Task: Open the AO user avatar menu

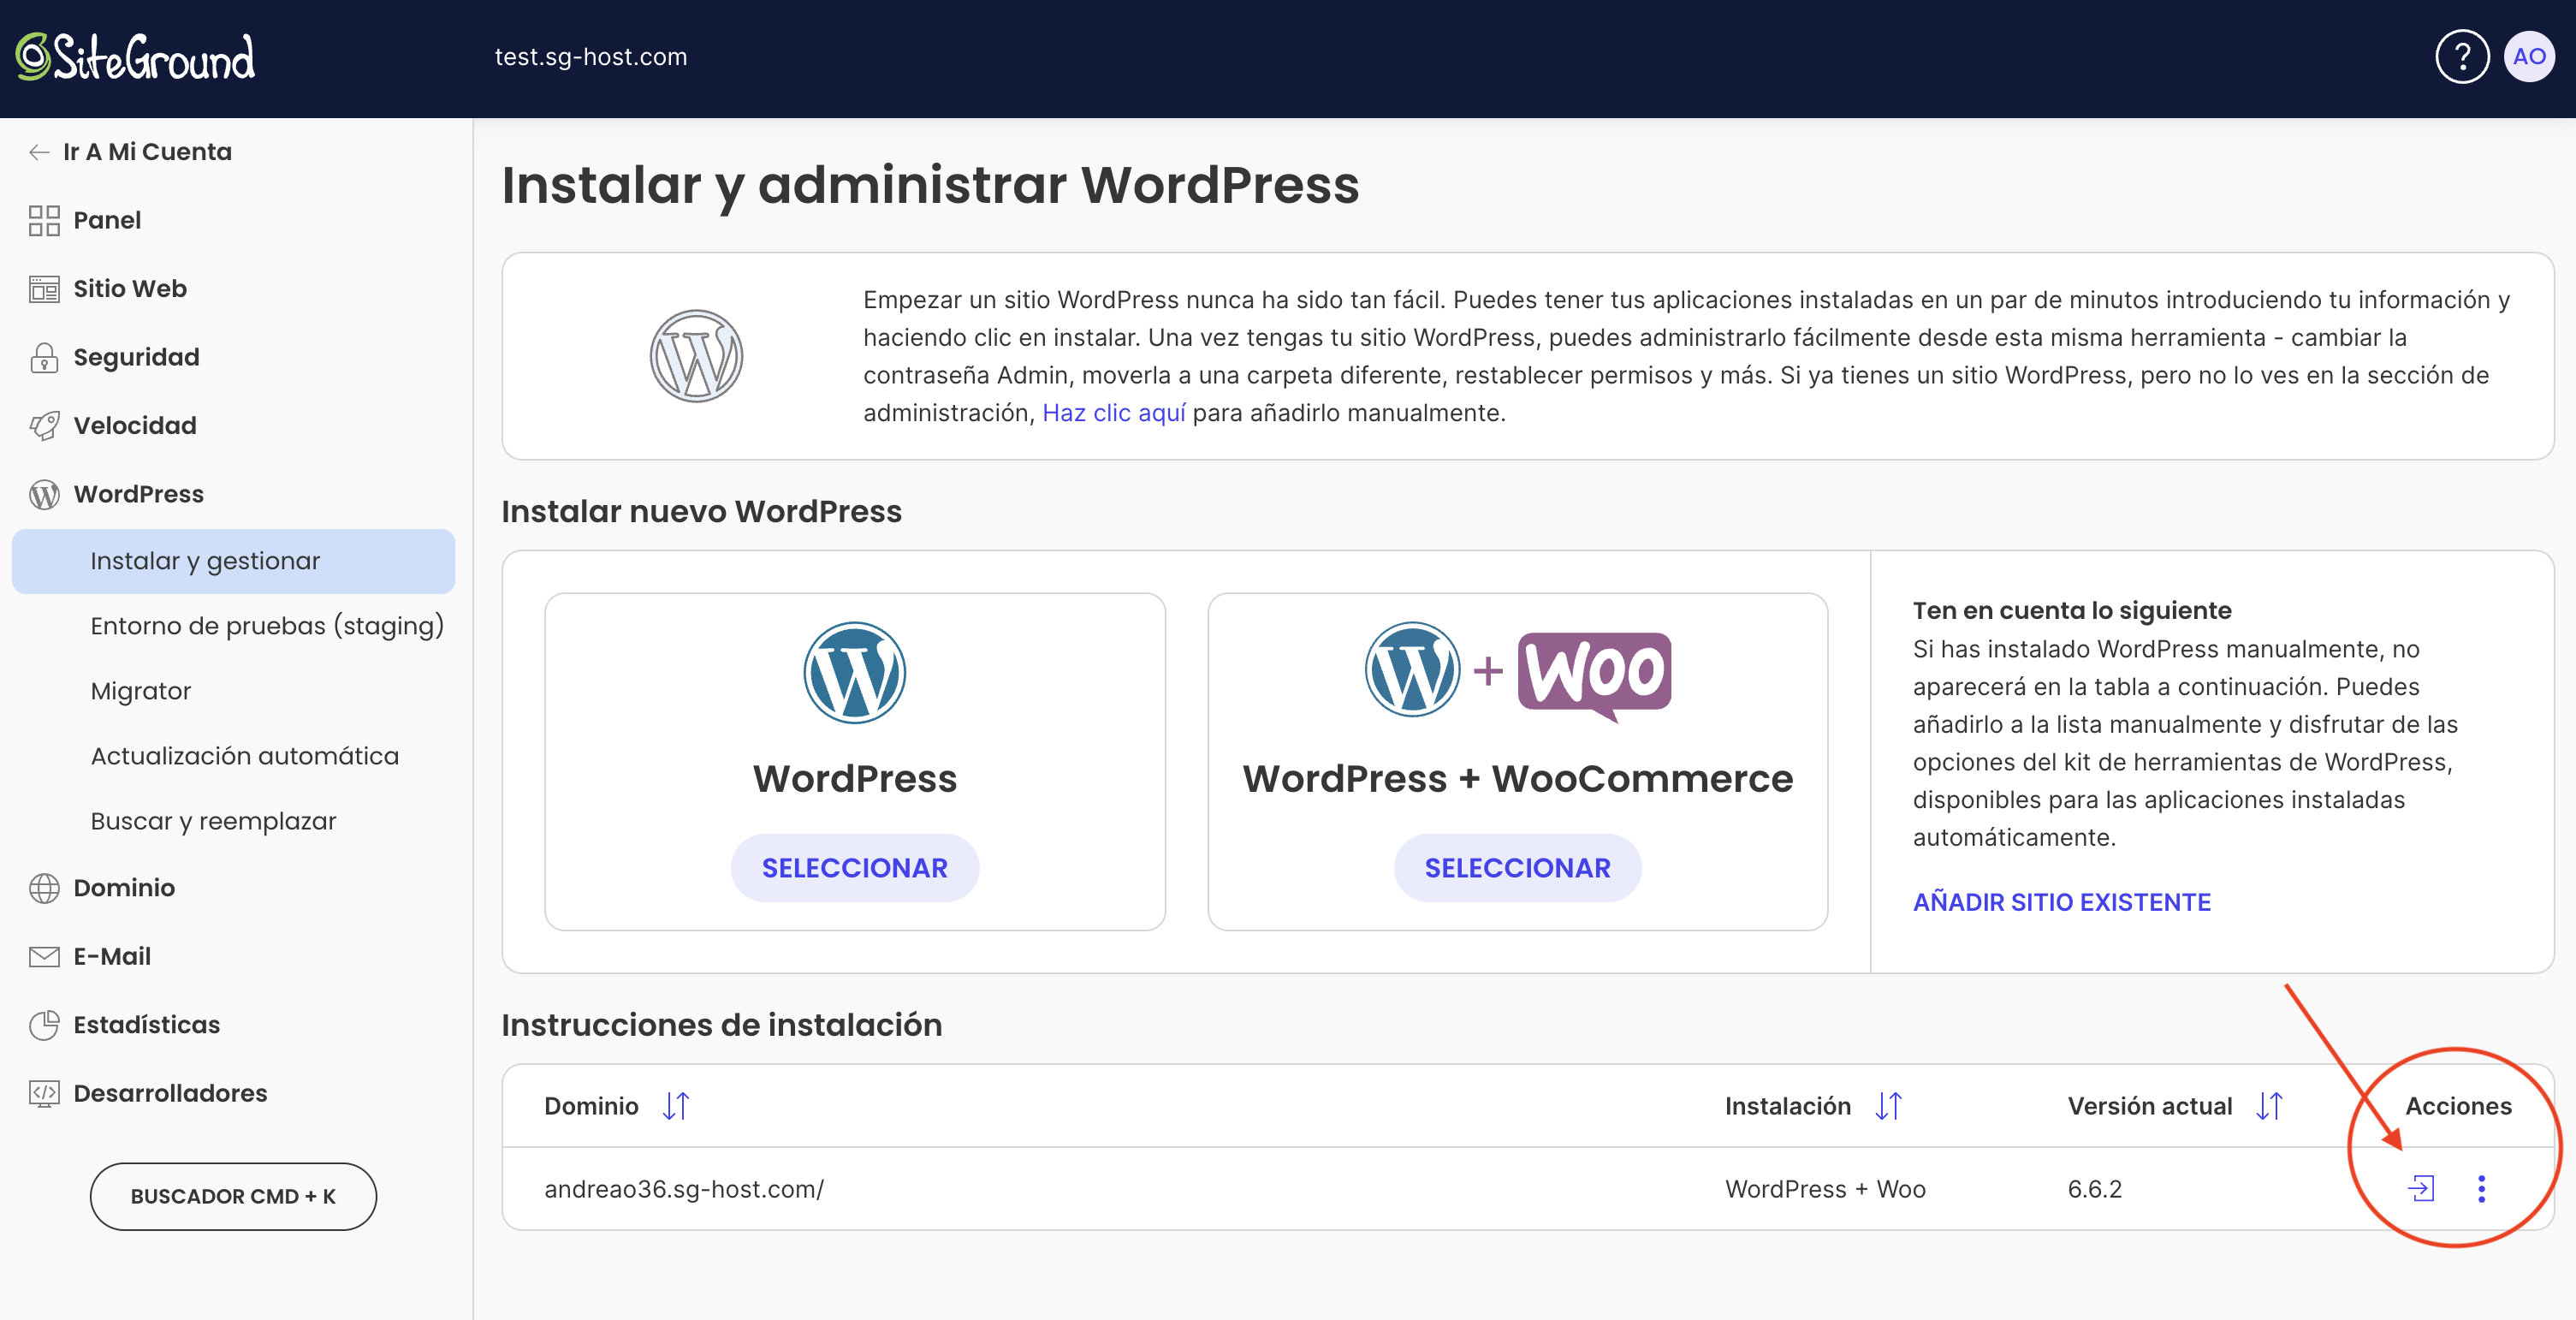Action: tap(2529, 57)
